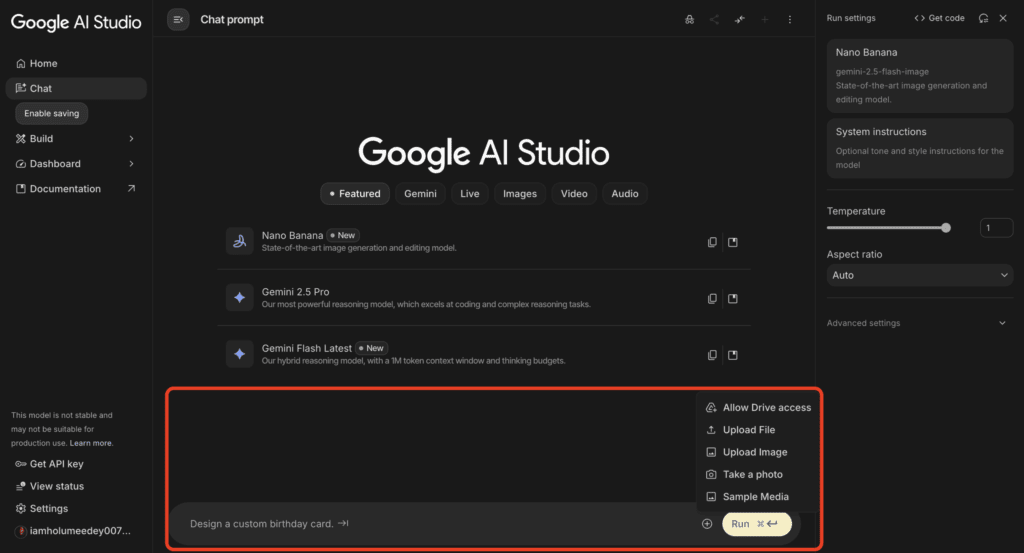Select the Images filter chip
Screen dimensions: 1024x553
coord(520,194)
